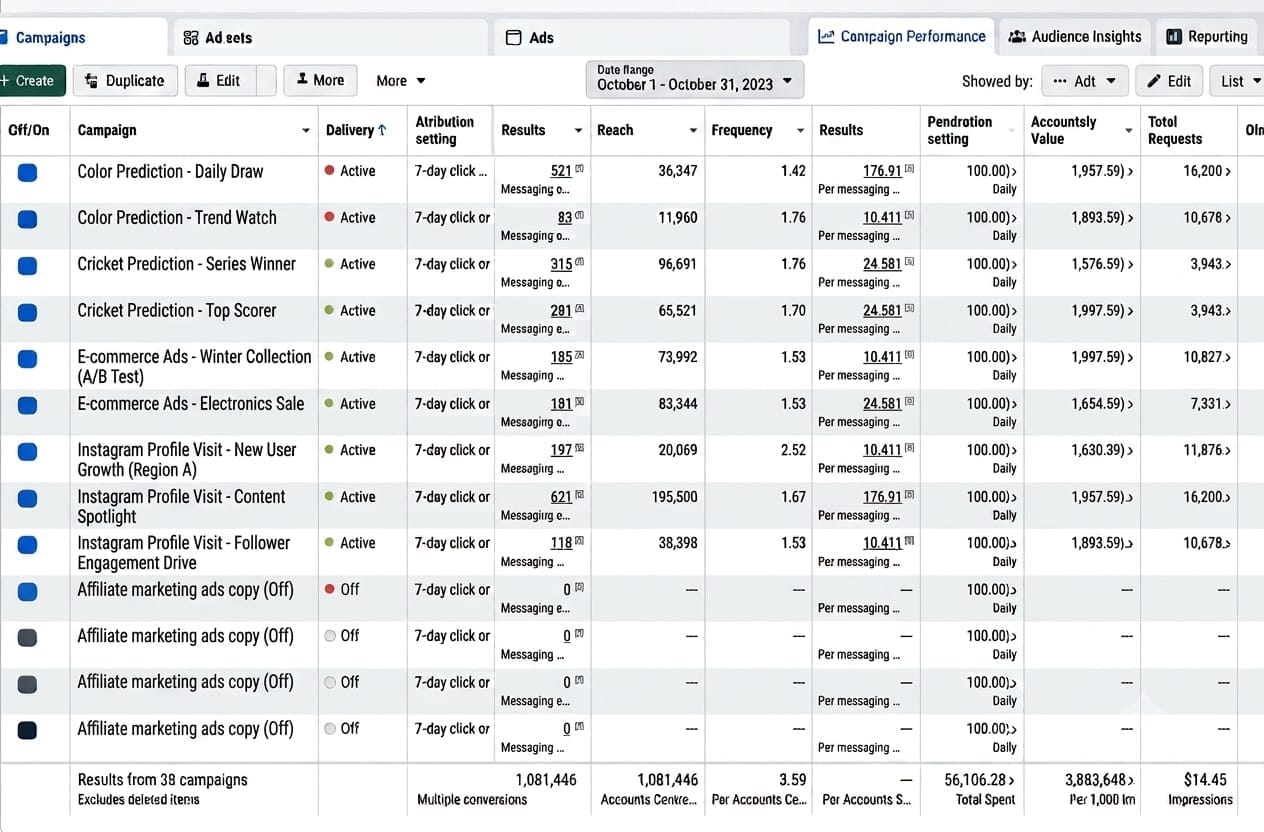Click Total Requests 7,331 in Electronics Sale row
This screenshot has height=832, width=1264.
coord(1210,404)
